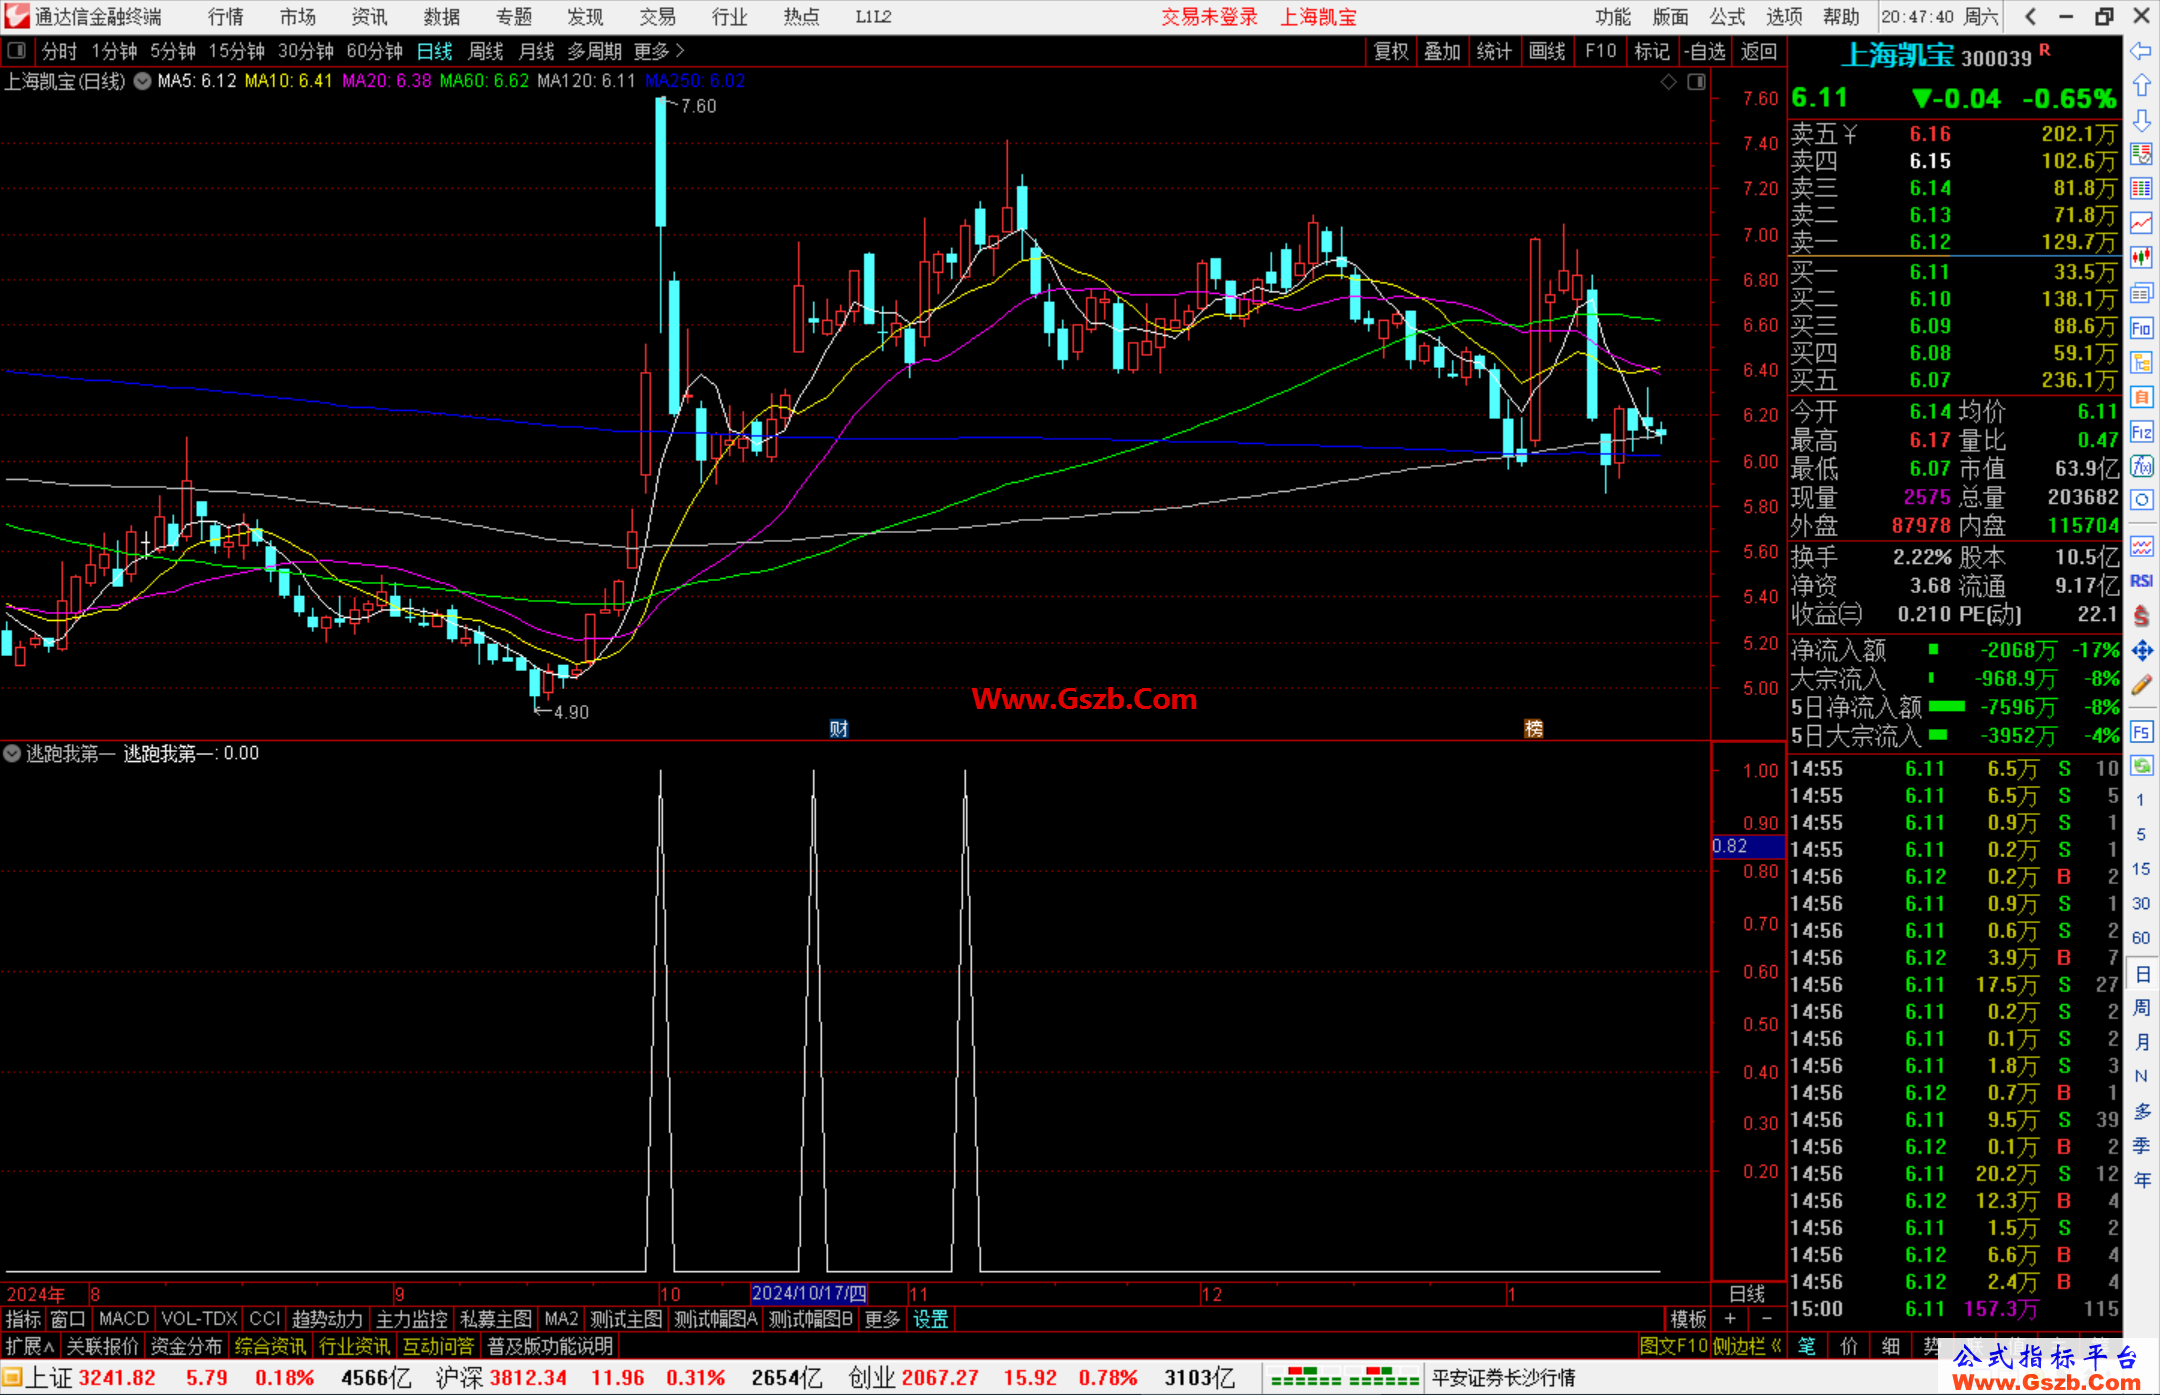
Task: Open the candlestick chart sidebar icon
Action: (x=2141, y=258)
